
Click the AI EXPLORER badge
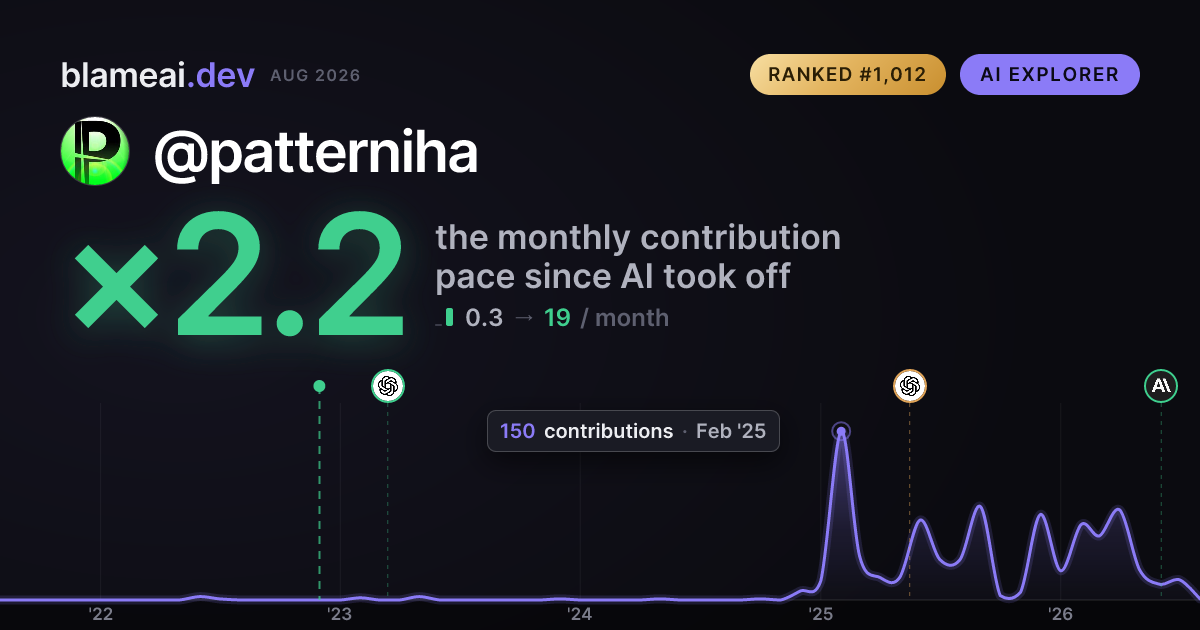tap(1050, 75)
